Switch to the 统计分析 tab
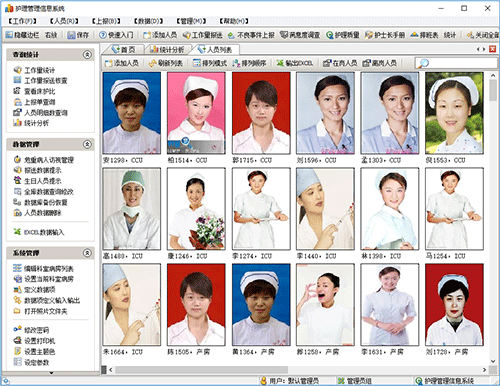Screen dimensions: 500x386 (x=167, y=50)
